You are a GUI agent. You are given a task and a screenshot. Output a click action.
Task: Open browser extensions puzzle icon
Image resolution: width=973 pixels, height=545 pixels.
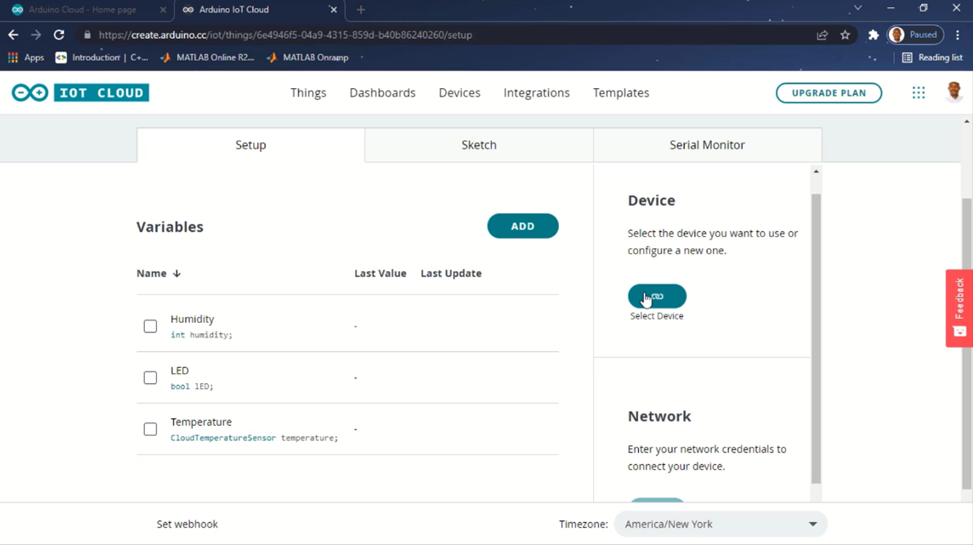873,35
